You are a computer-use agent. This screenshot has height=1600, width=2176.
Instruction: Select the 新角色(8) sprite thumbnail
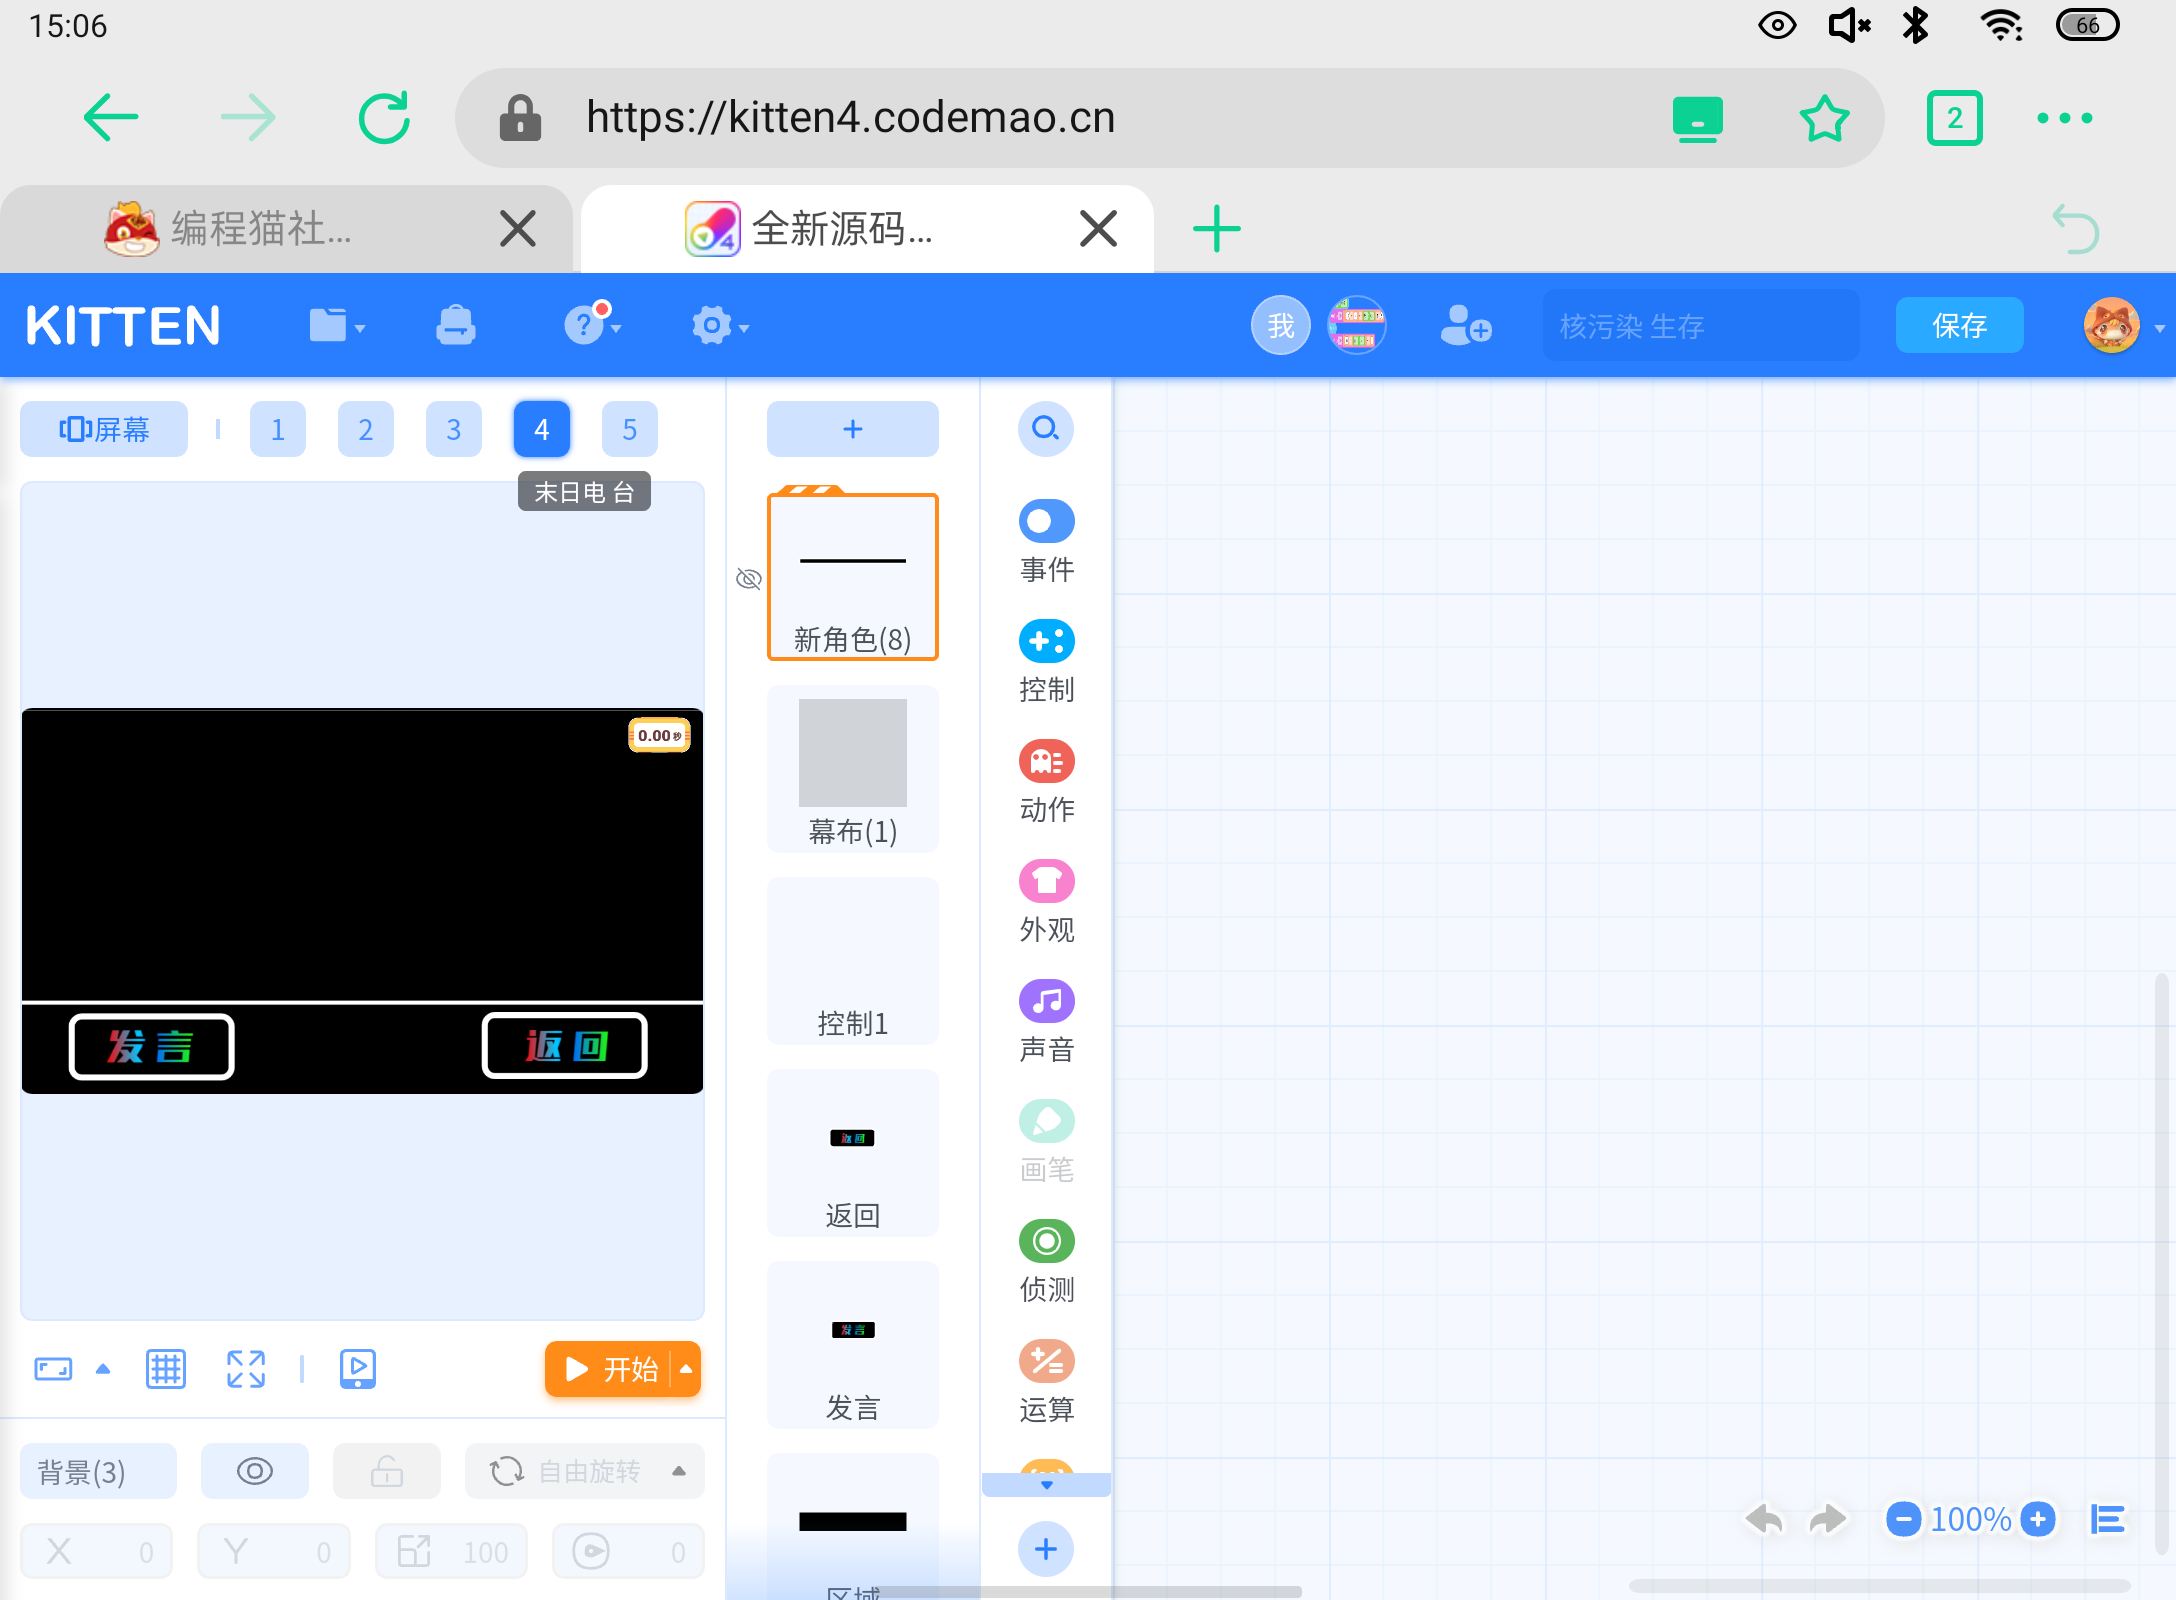click(x=853, y=577)
